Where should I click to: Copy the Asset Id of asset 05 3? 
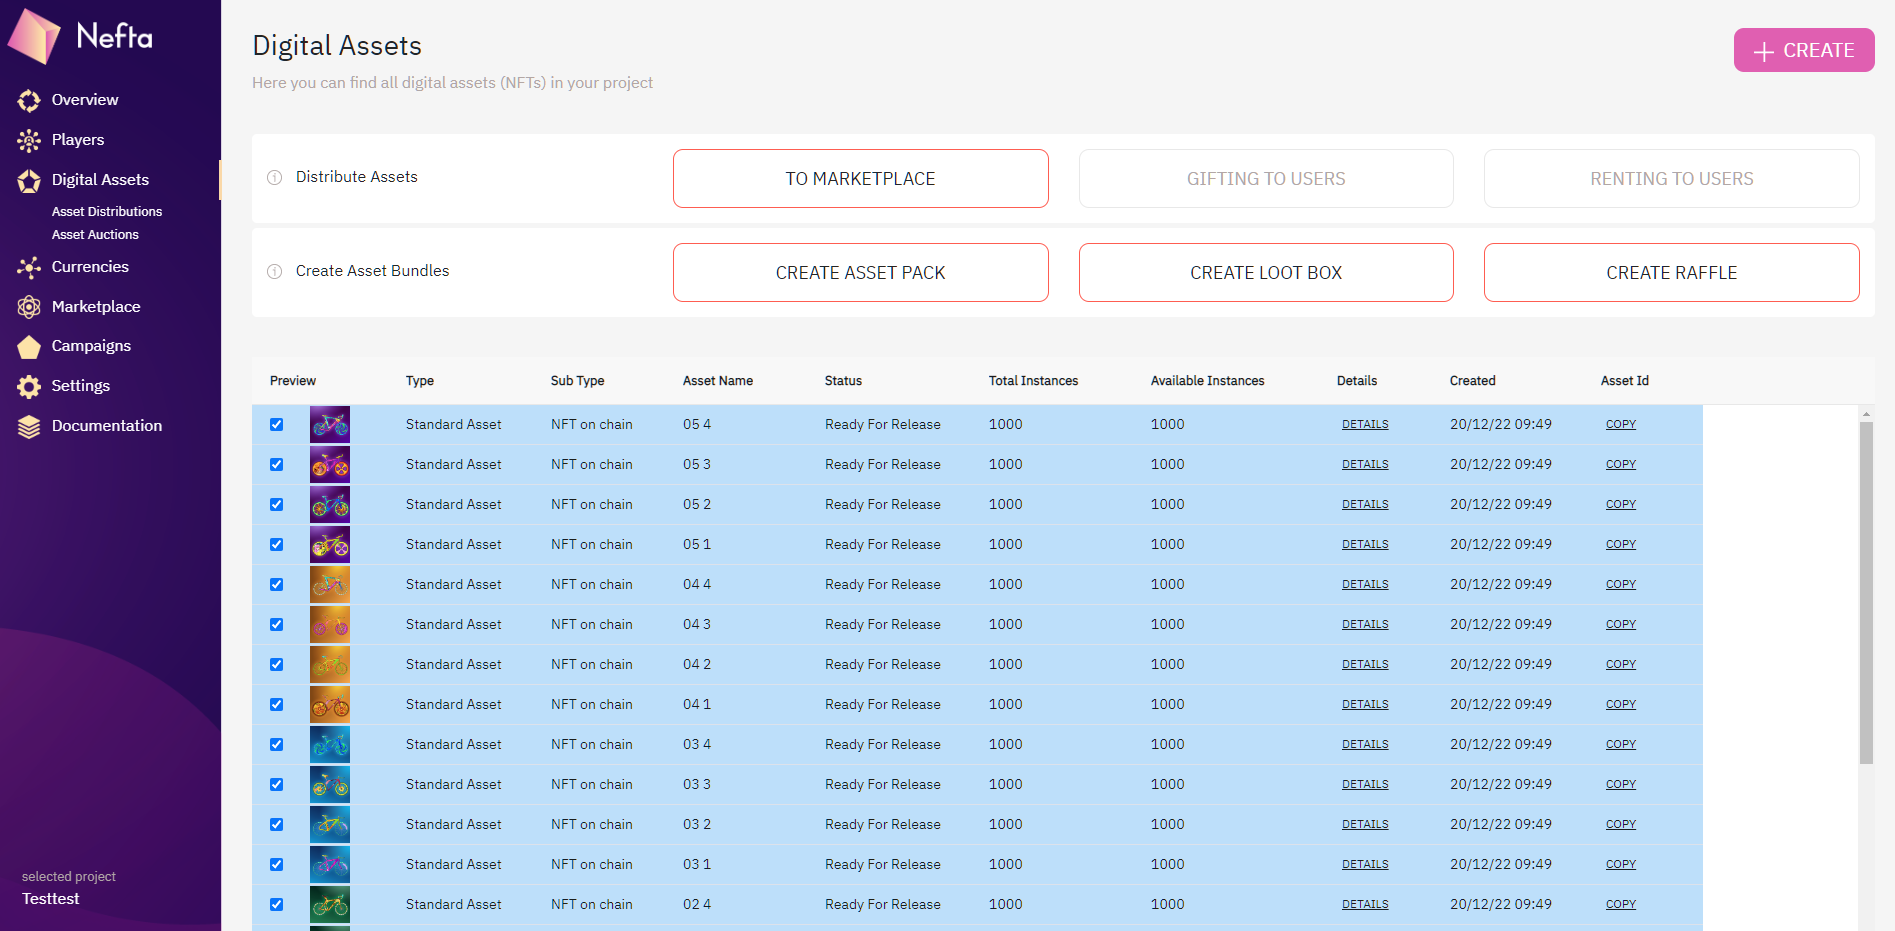[1621, 465]
